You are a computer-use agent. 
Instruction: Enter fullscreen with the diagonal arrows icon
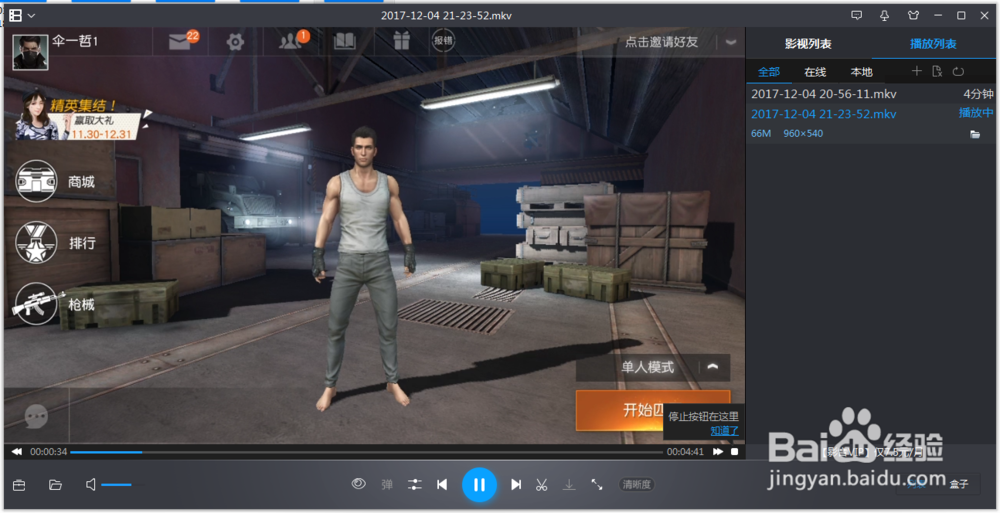(x=597, y=485)
